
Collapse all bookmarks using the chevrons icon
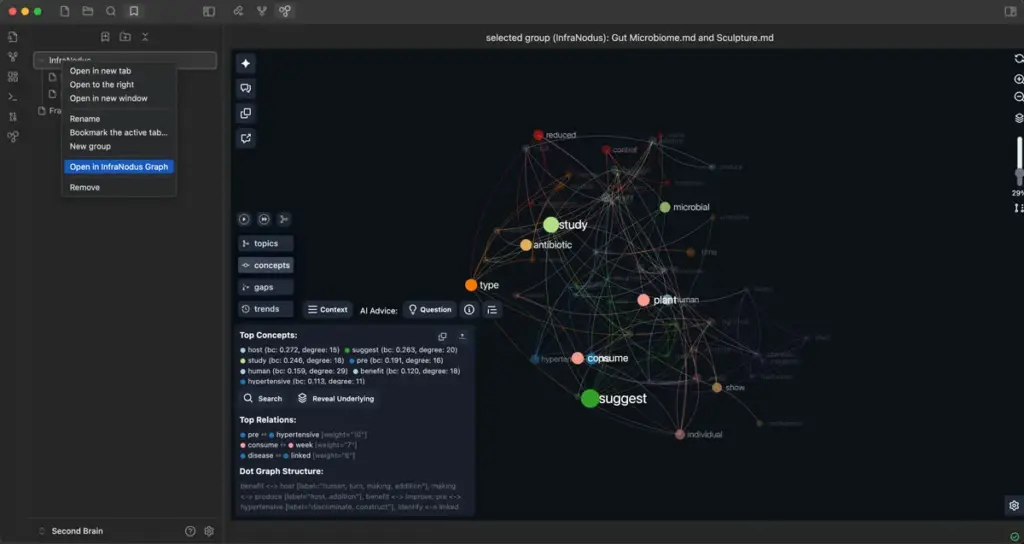(145, 37)
